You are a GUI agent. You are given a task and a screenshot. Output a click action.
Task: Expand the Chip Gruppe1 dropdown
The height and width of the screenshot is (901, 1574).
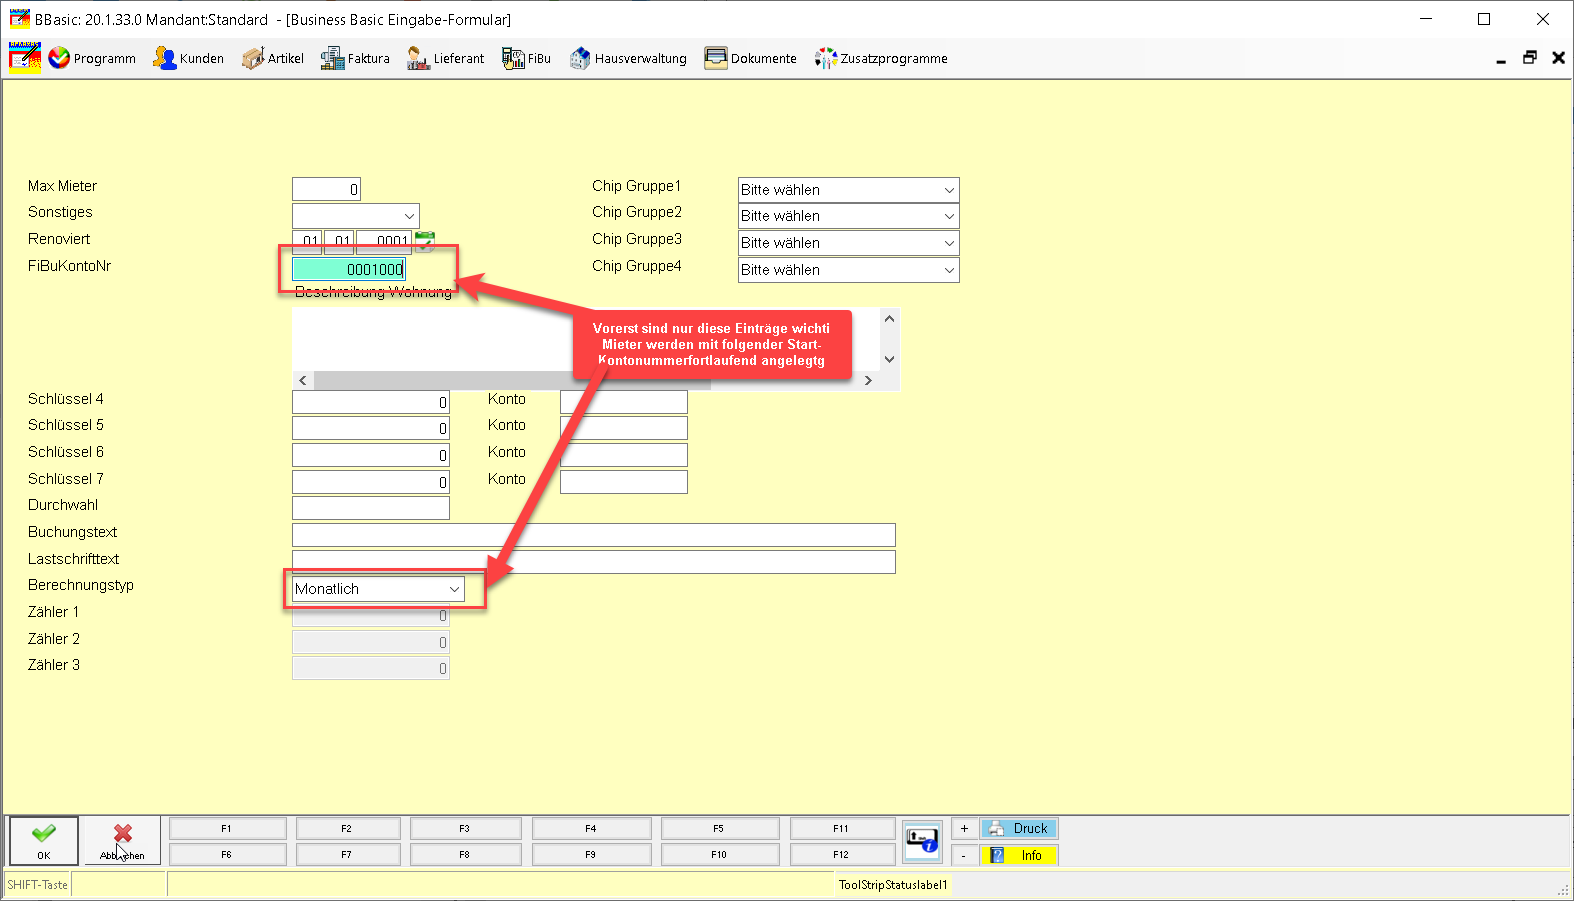coord(949,190)
